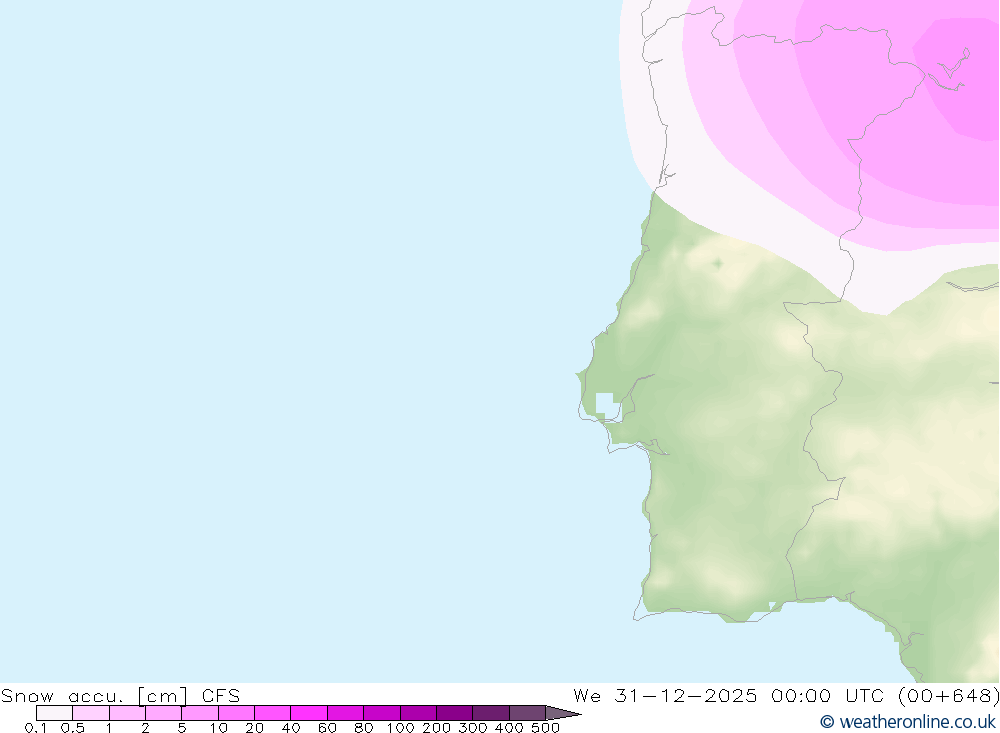Select the 20–40 cm legend color swatch

pyautogui.click(x=272, y=713)
